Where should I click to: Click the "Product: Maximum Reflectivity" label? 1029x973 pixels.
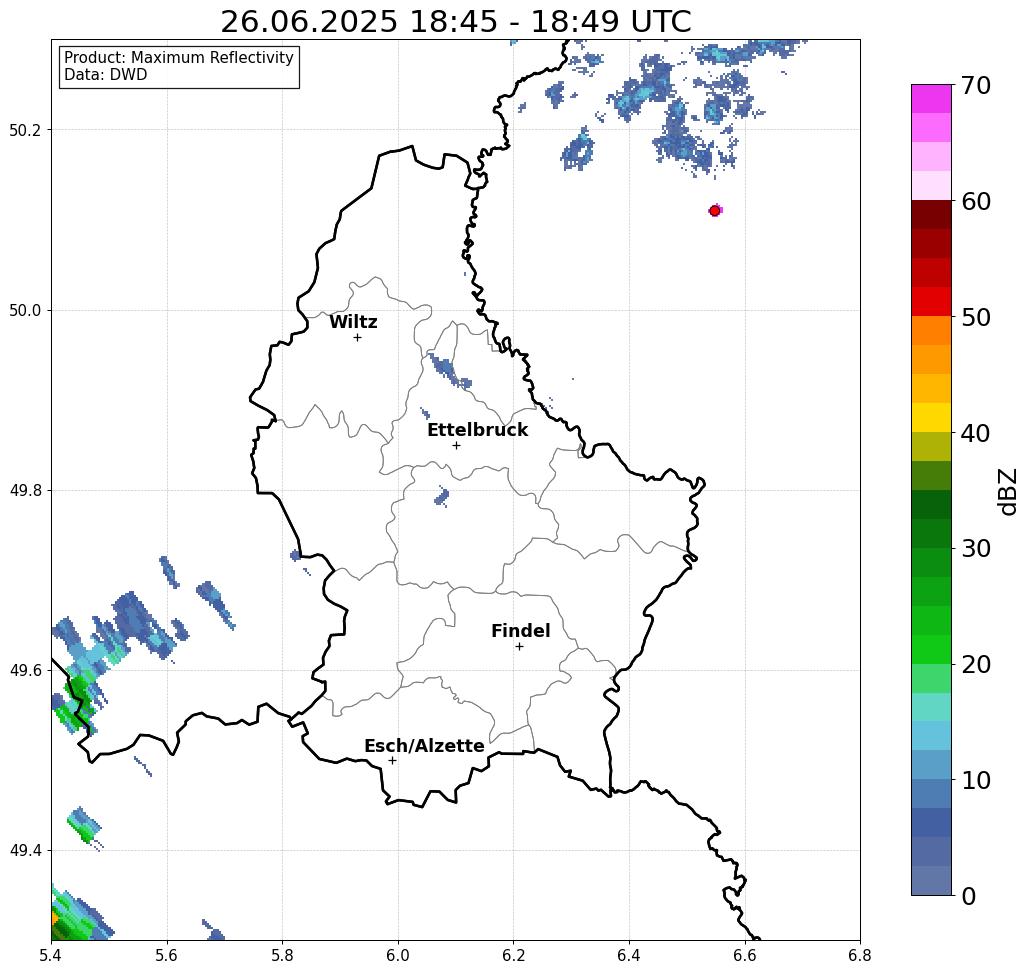tap(178, 58)
